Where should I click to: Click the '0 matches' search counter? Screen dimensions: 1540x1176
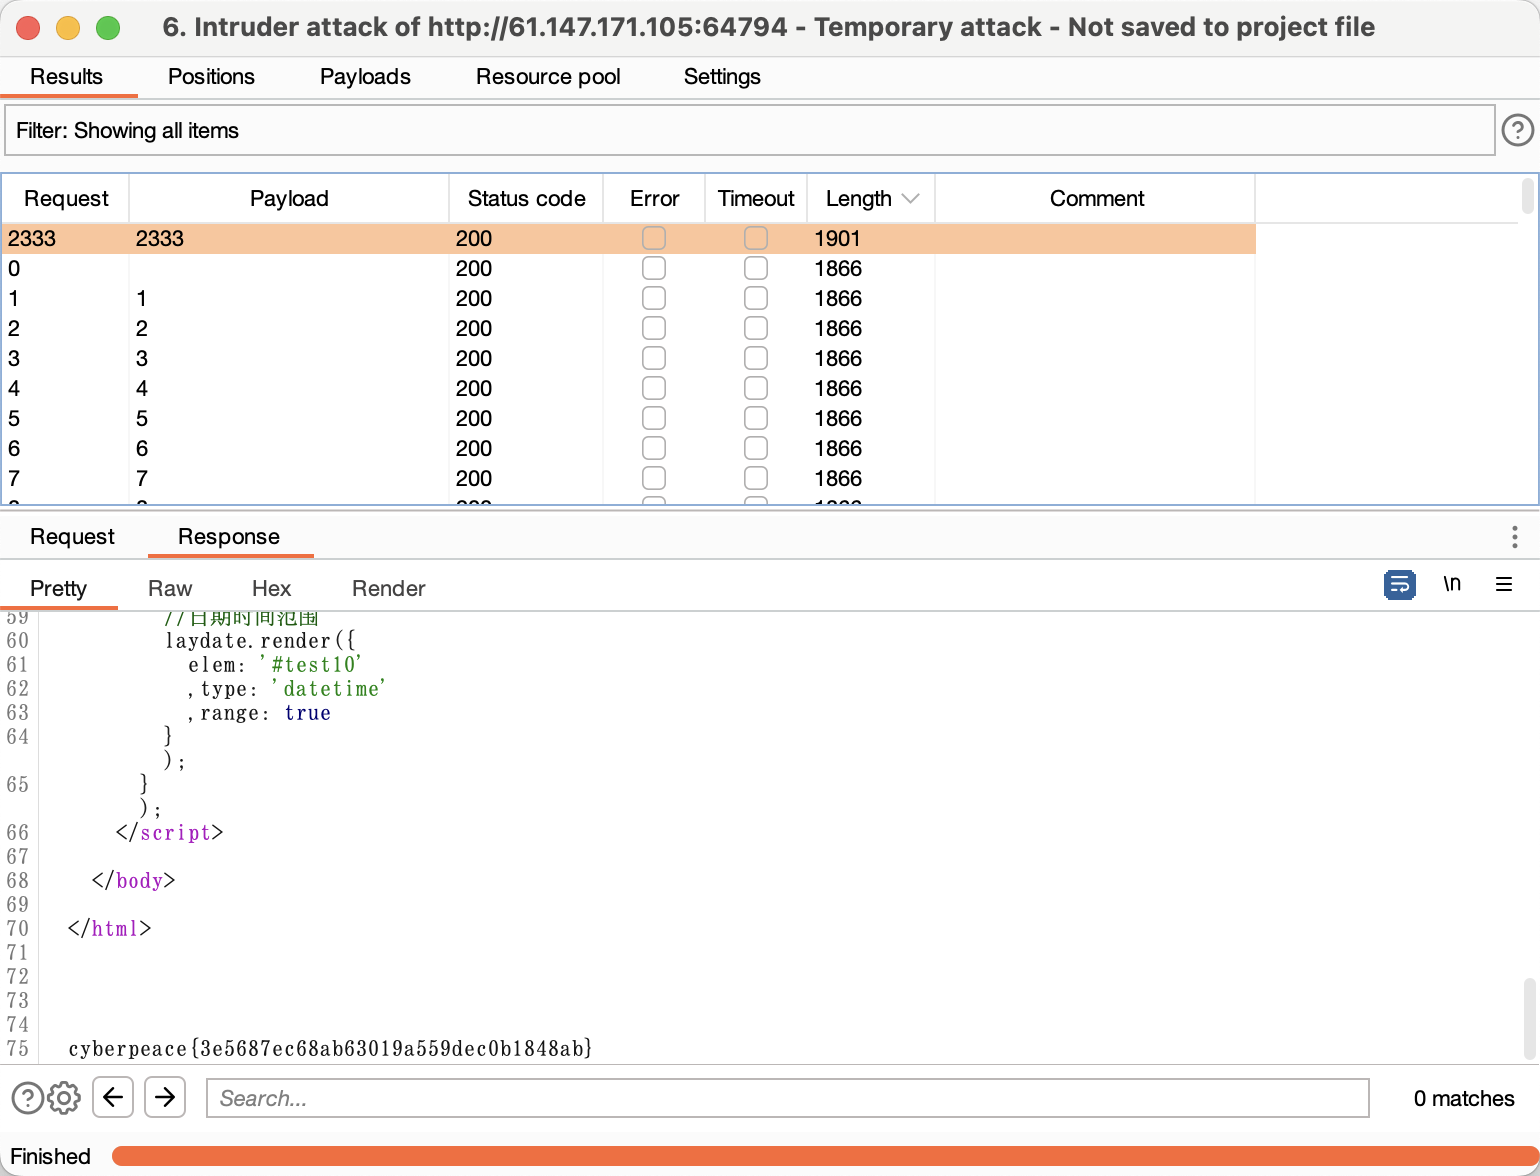[1464, 1098]
